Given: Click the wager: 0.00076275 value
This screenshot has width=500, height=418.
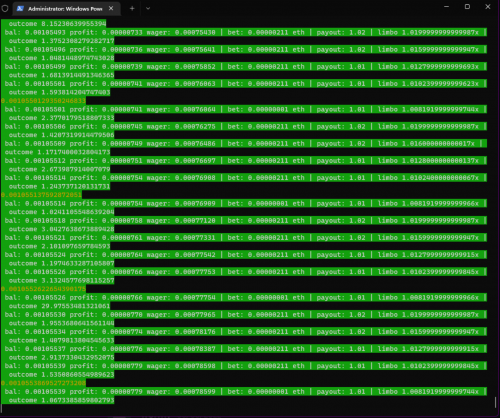Looking at the screenshot, I should tap(181, 126).
